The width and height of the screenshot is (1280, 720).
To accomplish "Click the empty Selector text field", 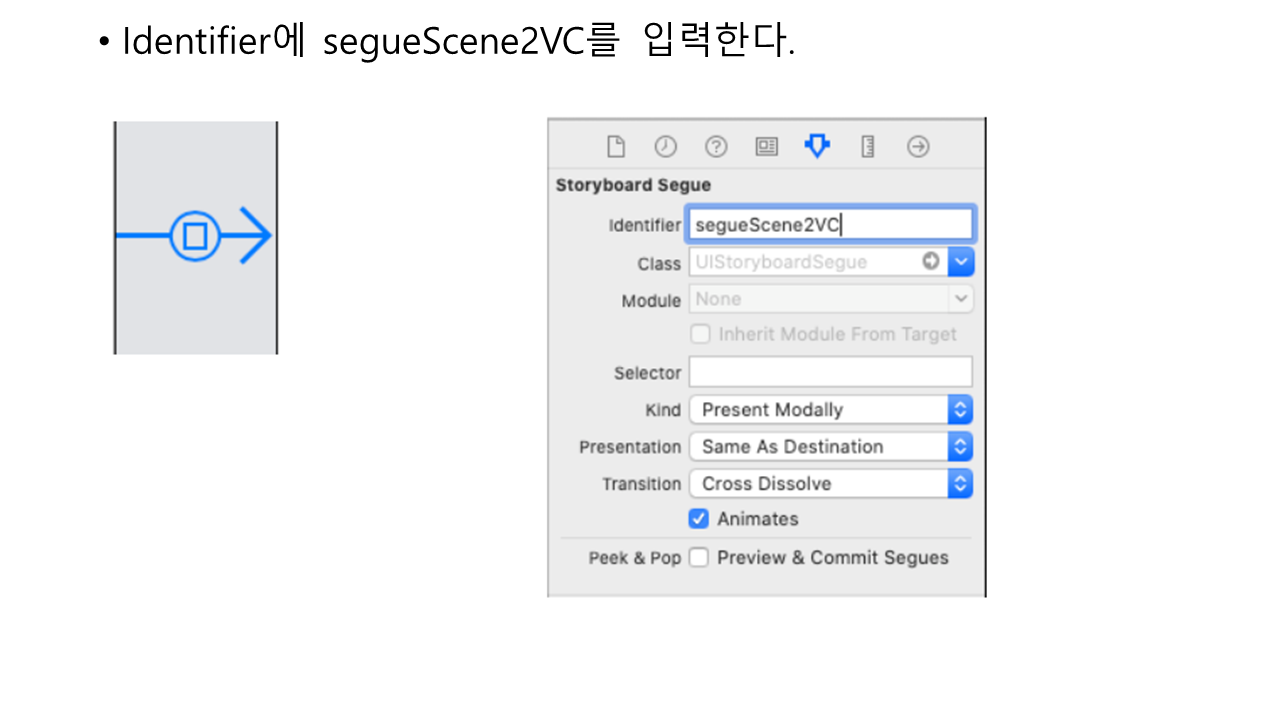I will coord(830,372).
